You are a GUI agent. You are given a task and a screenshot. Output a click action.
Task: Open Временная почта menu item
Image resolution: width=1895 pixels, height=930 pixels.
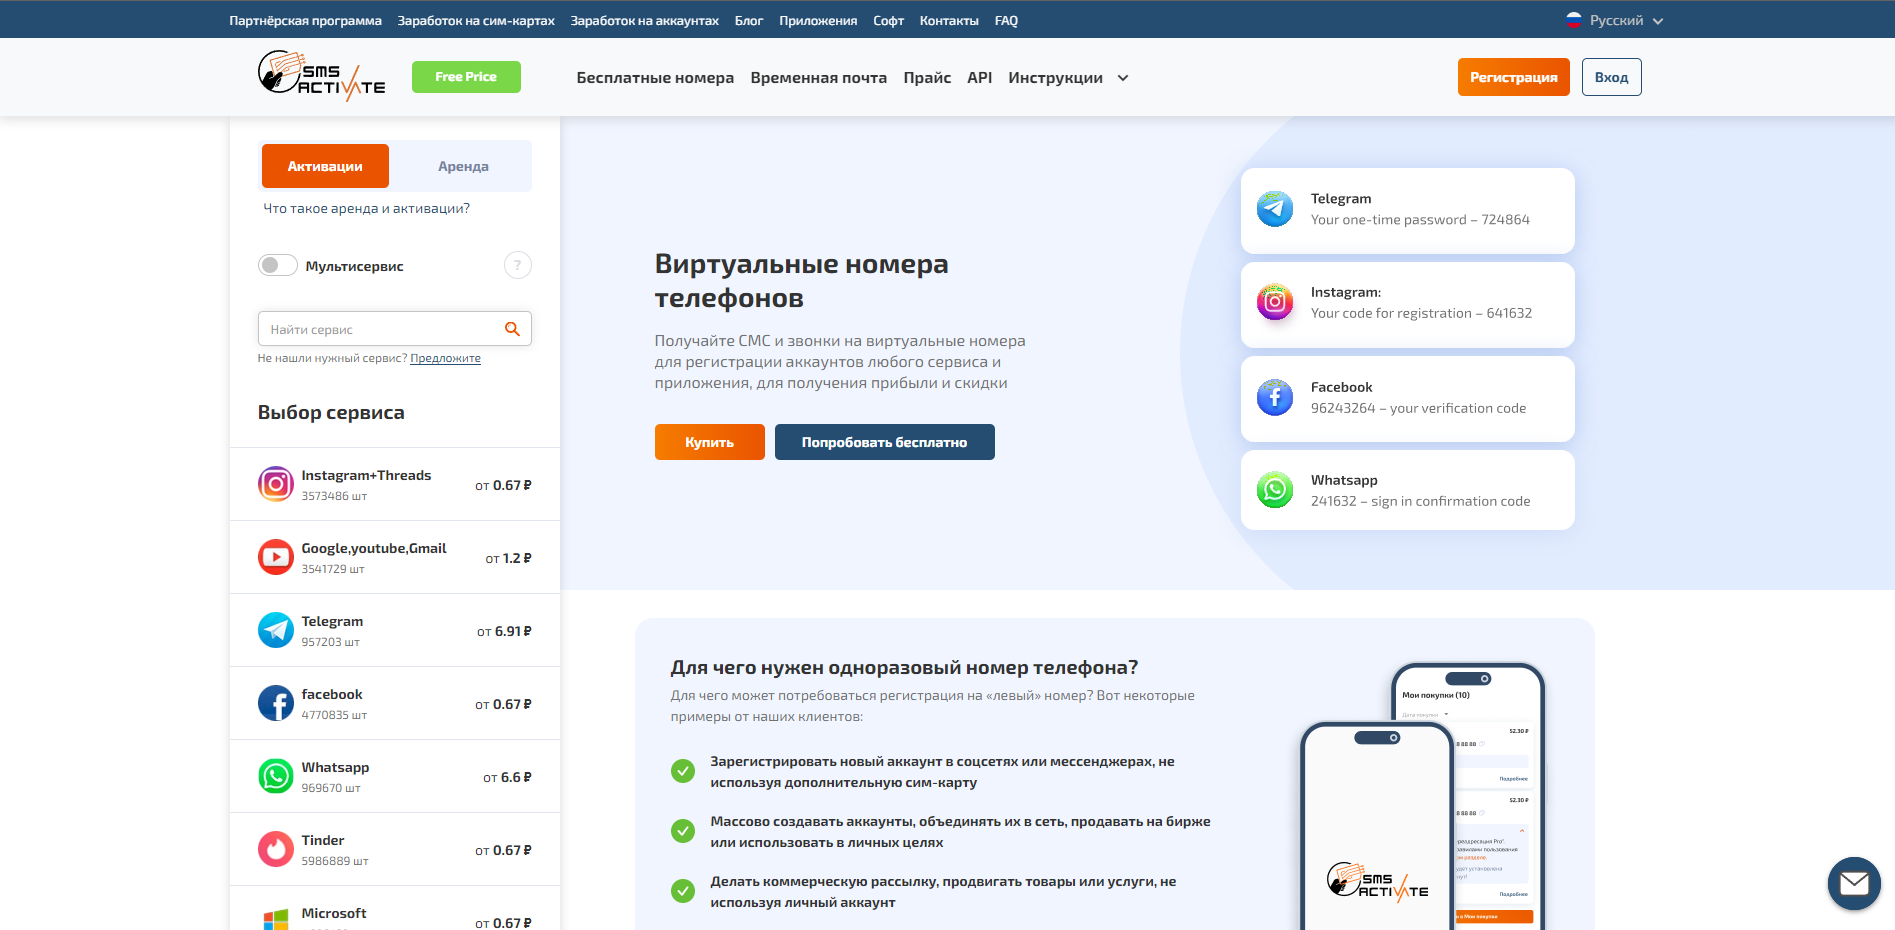pos(819,78)
